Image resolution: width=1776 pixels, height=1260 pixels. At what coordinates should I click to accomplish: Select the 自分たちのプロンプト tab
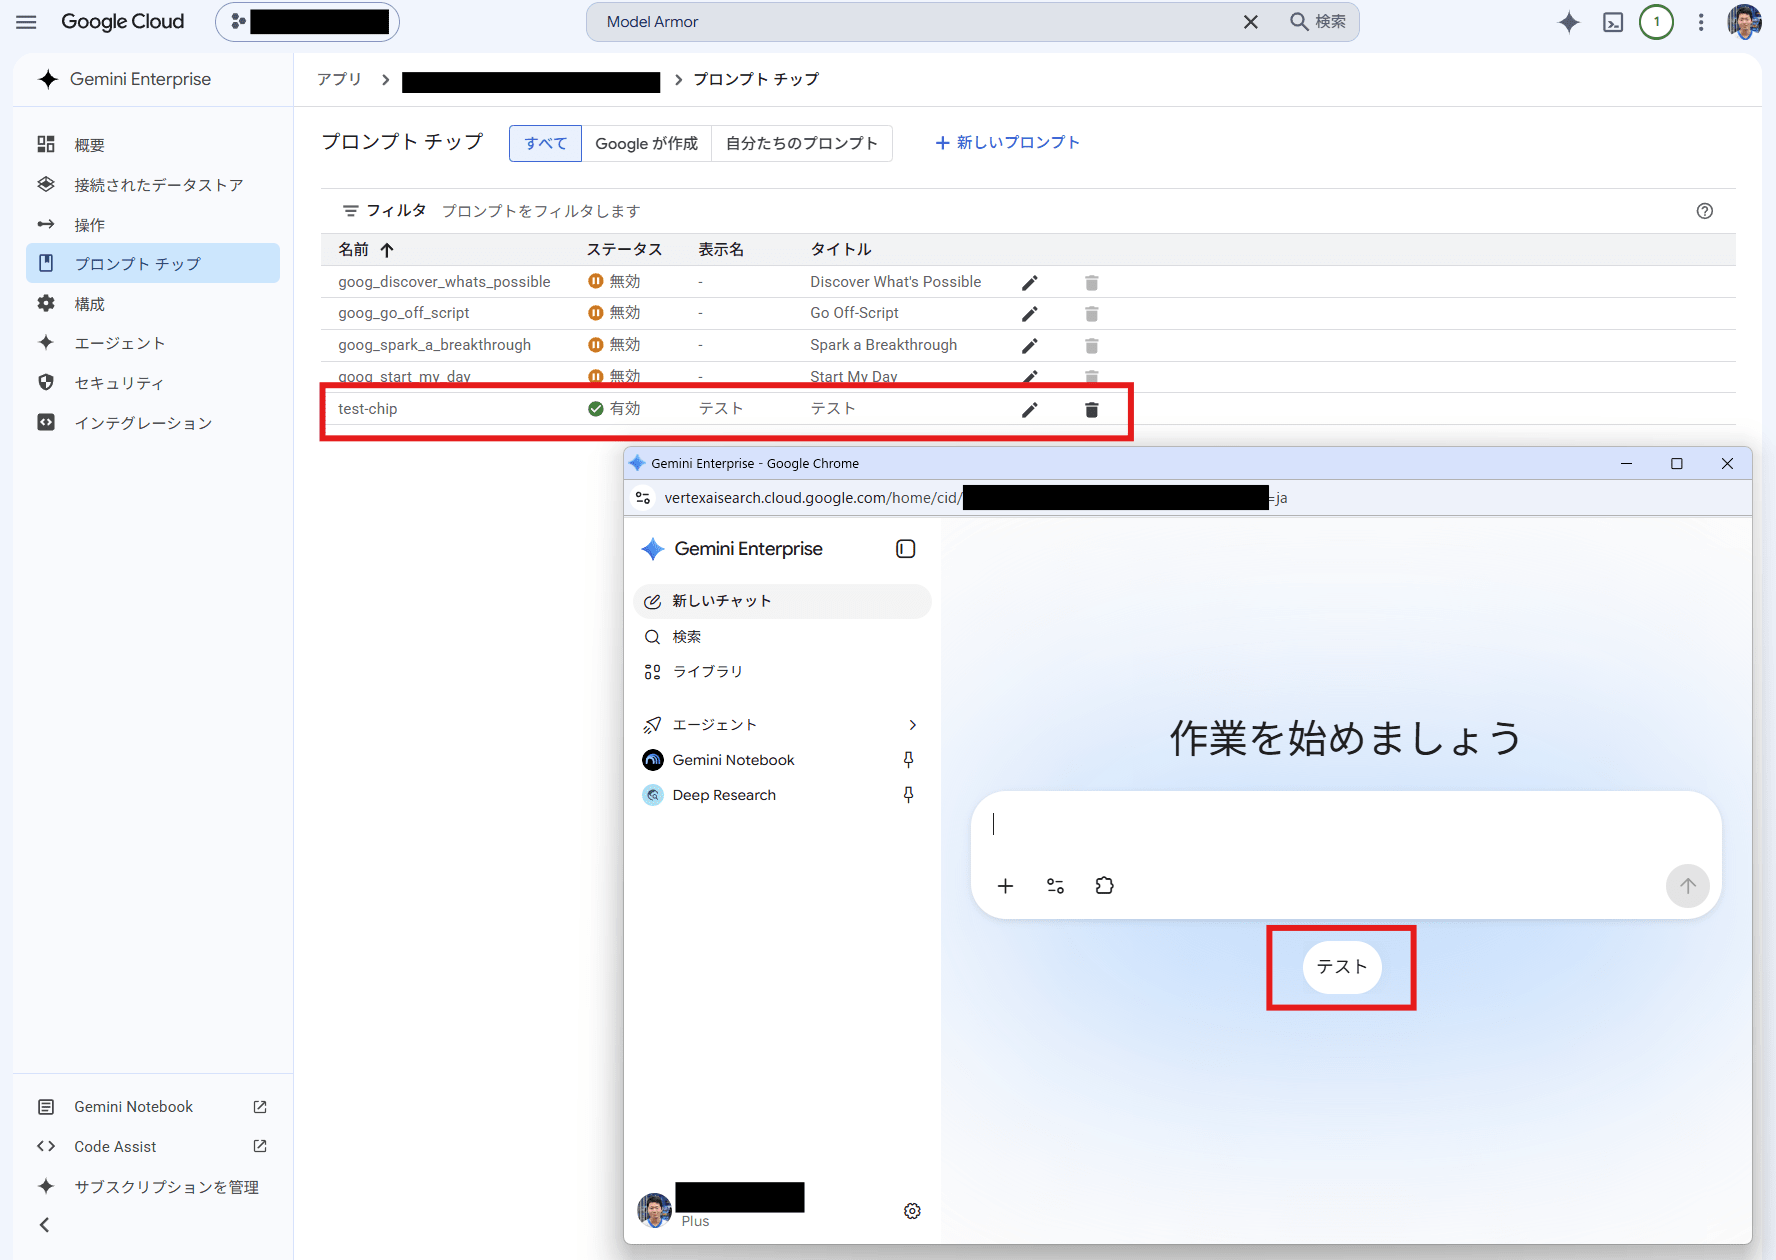click(x=801, y=143)
